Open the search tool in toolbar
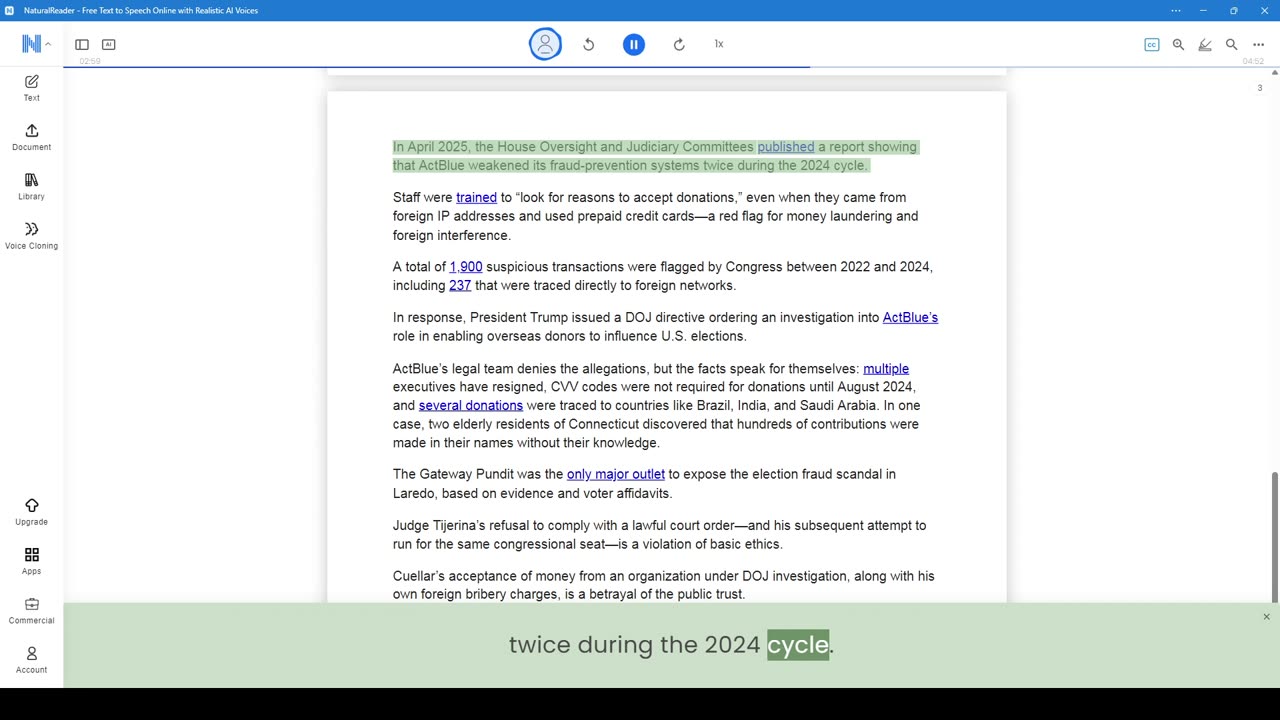Viewport: 1280px width, 720px height. point(1232,44)
